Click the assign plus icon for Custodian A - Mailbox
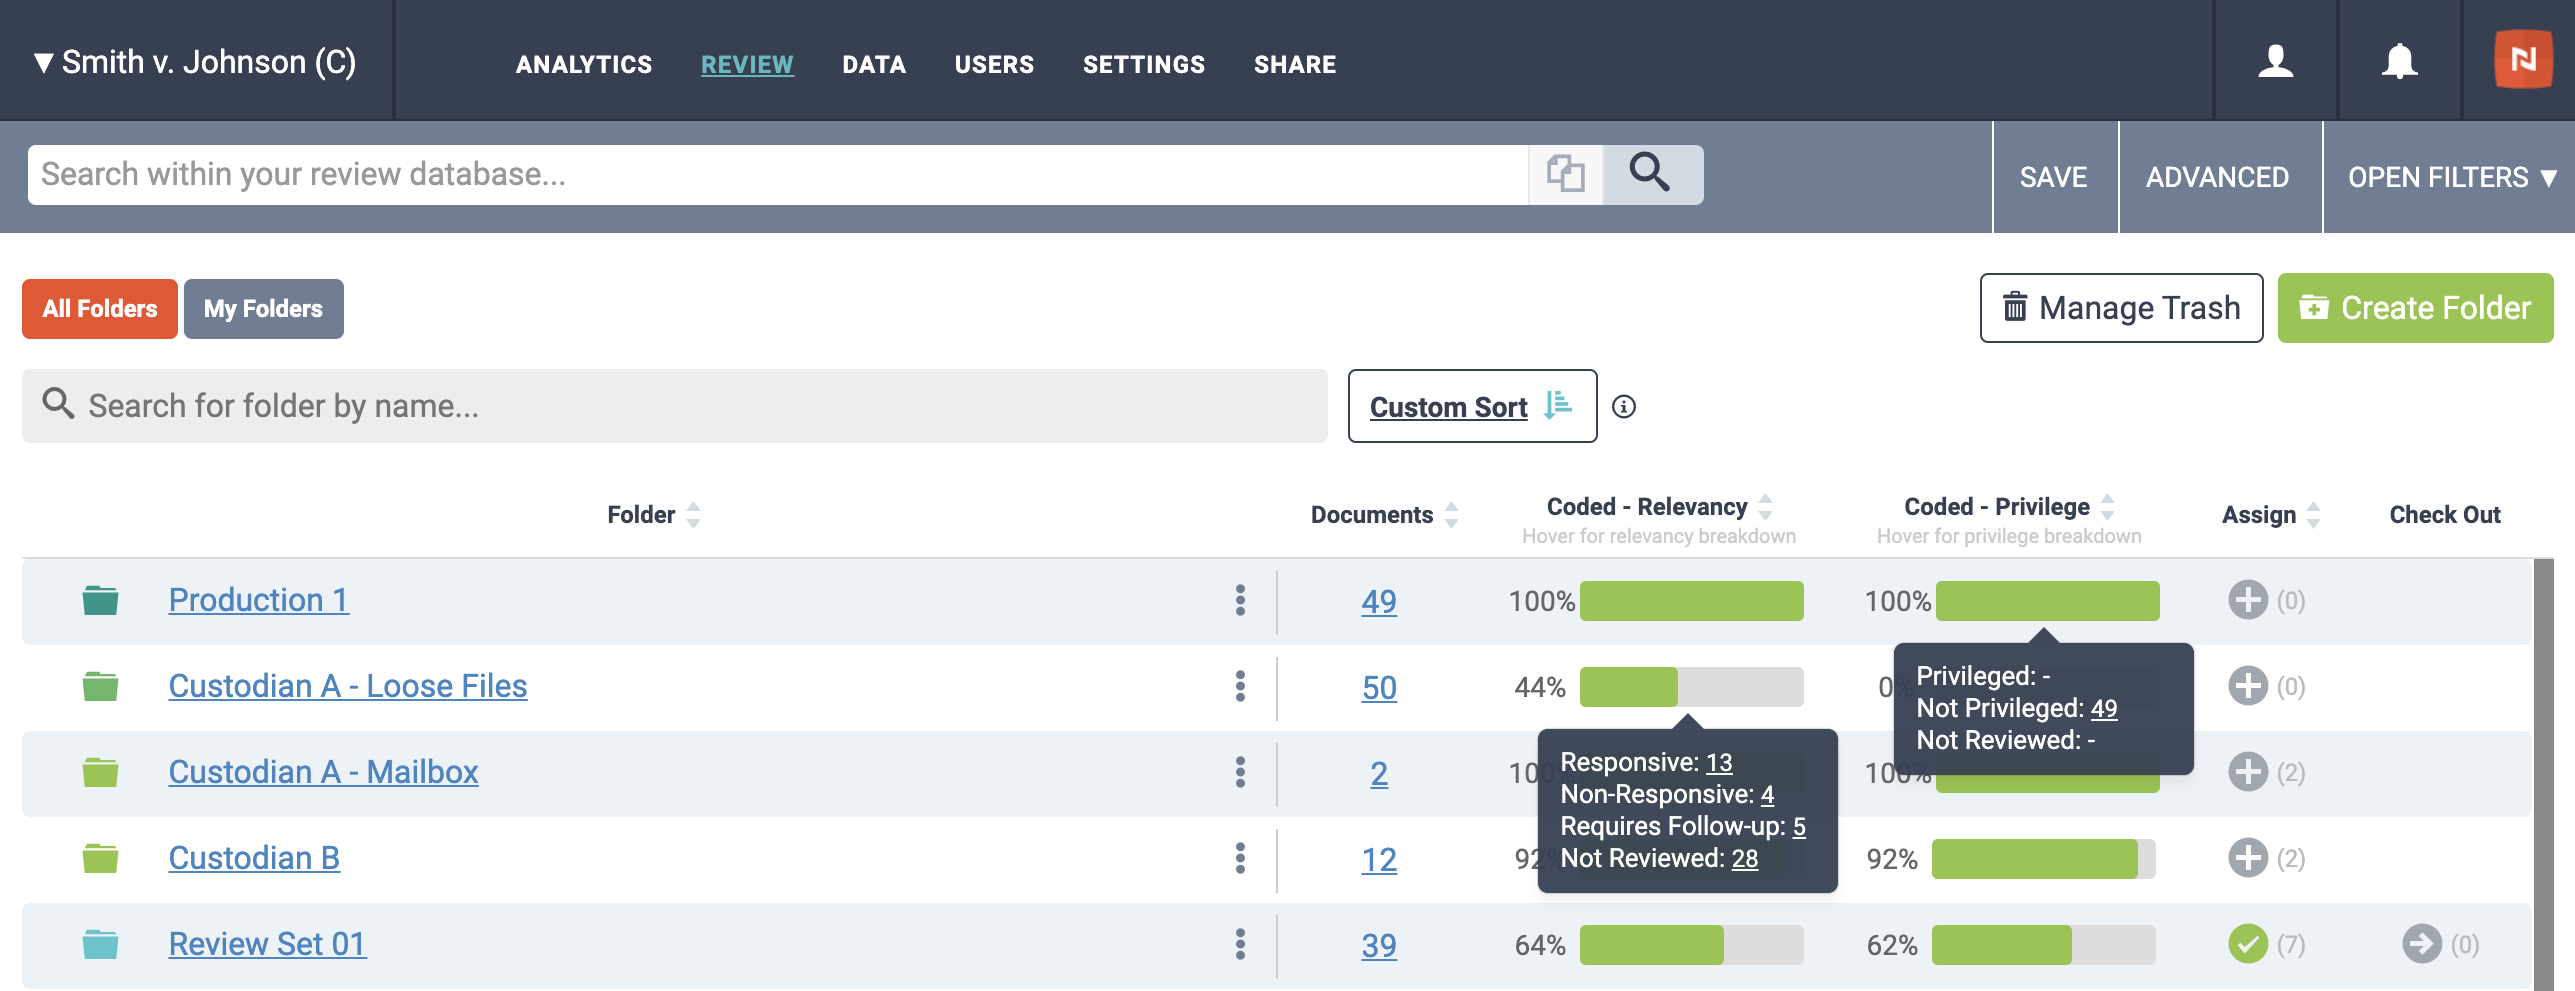This screenshot has height=991, width=2575. [2248, 772]
